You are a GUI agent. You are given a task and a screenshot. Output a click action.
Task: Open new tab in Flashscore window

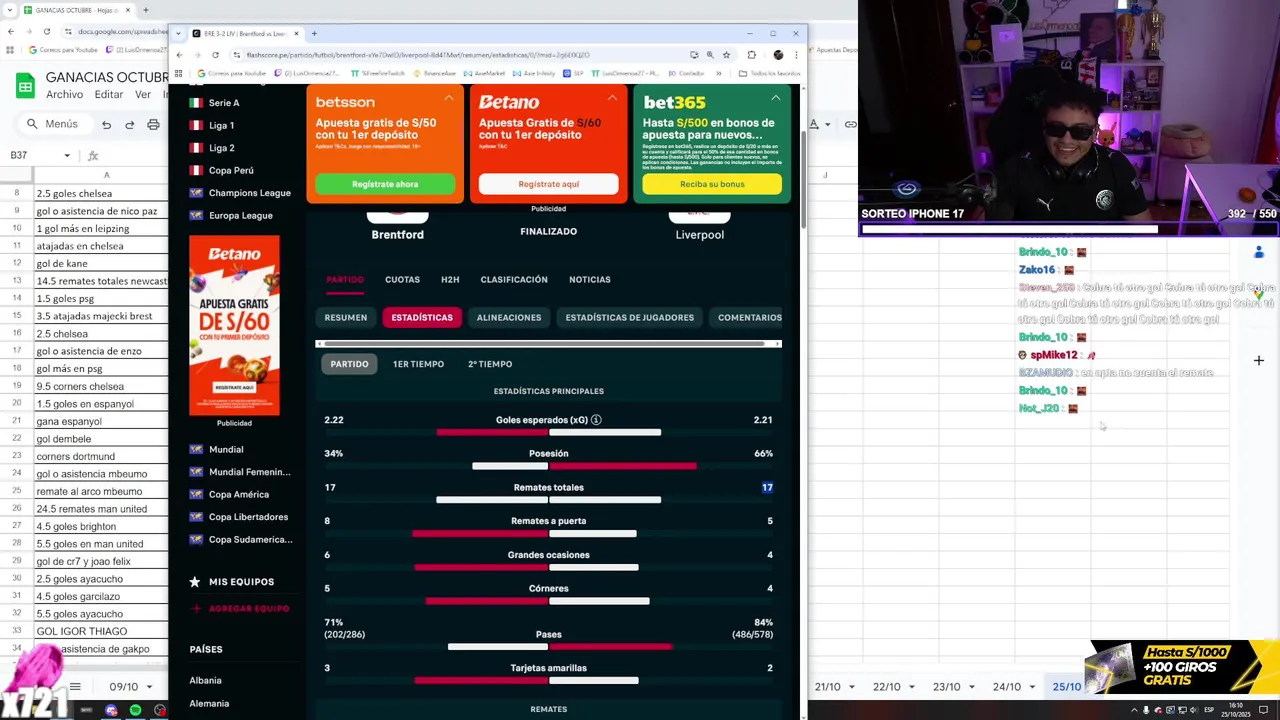tap(314, 33)
